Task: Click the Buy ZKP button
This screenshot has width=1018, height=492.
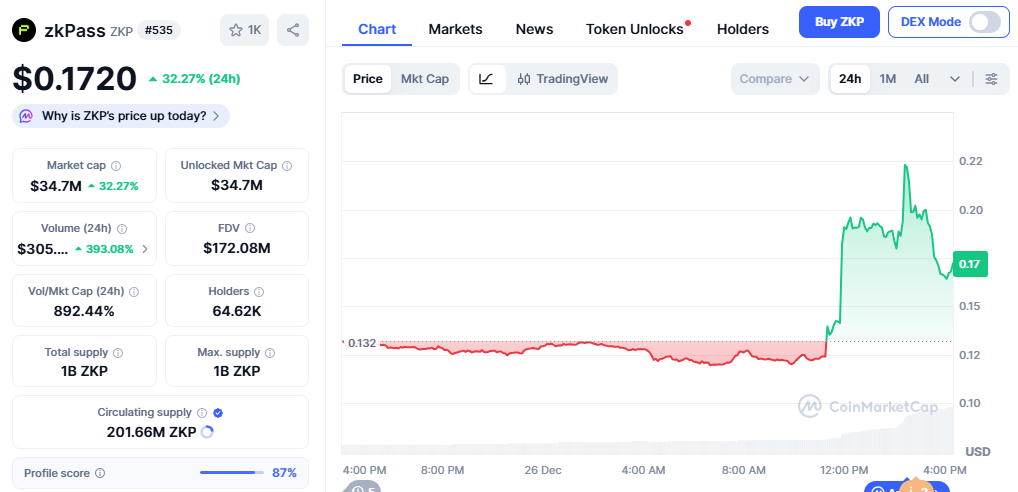Action: coord(839,22)
